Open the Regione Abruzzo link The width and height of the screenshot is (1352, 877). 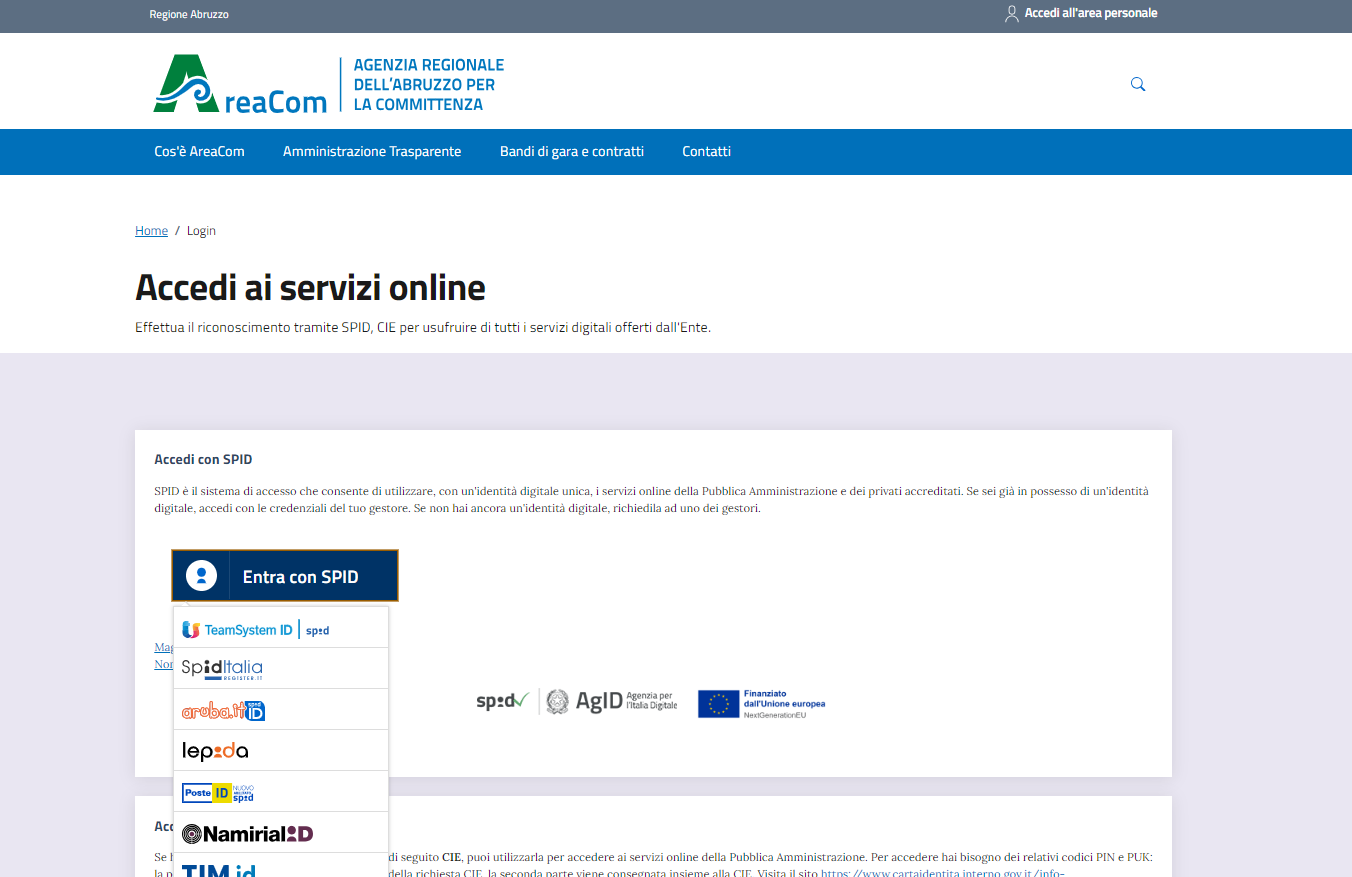(x=189, y=15)
